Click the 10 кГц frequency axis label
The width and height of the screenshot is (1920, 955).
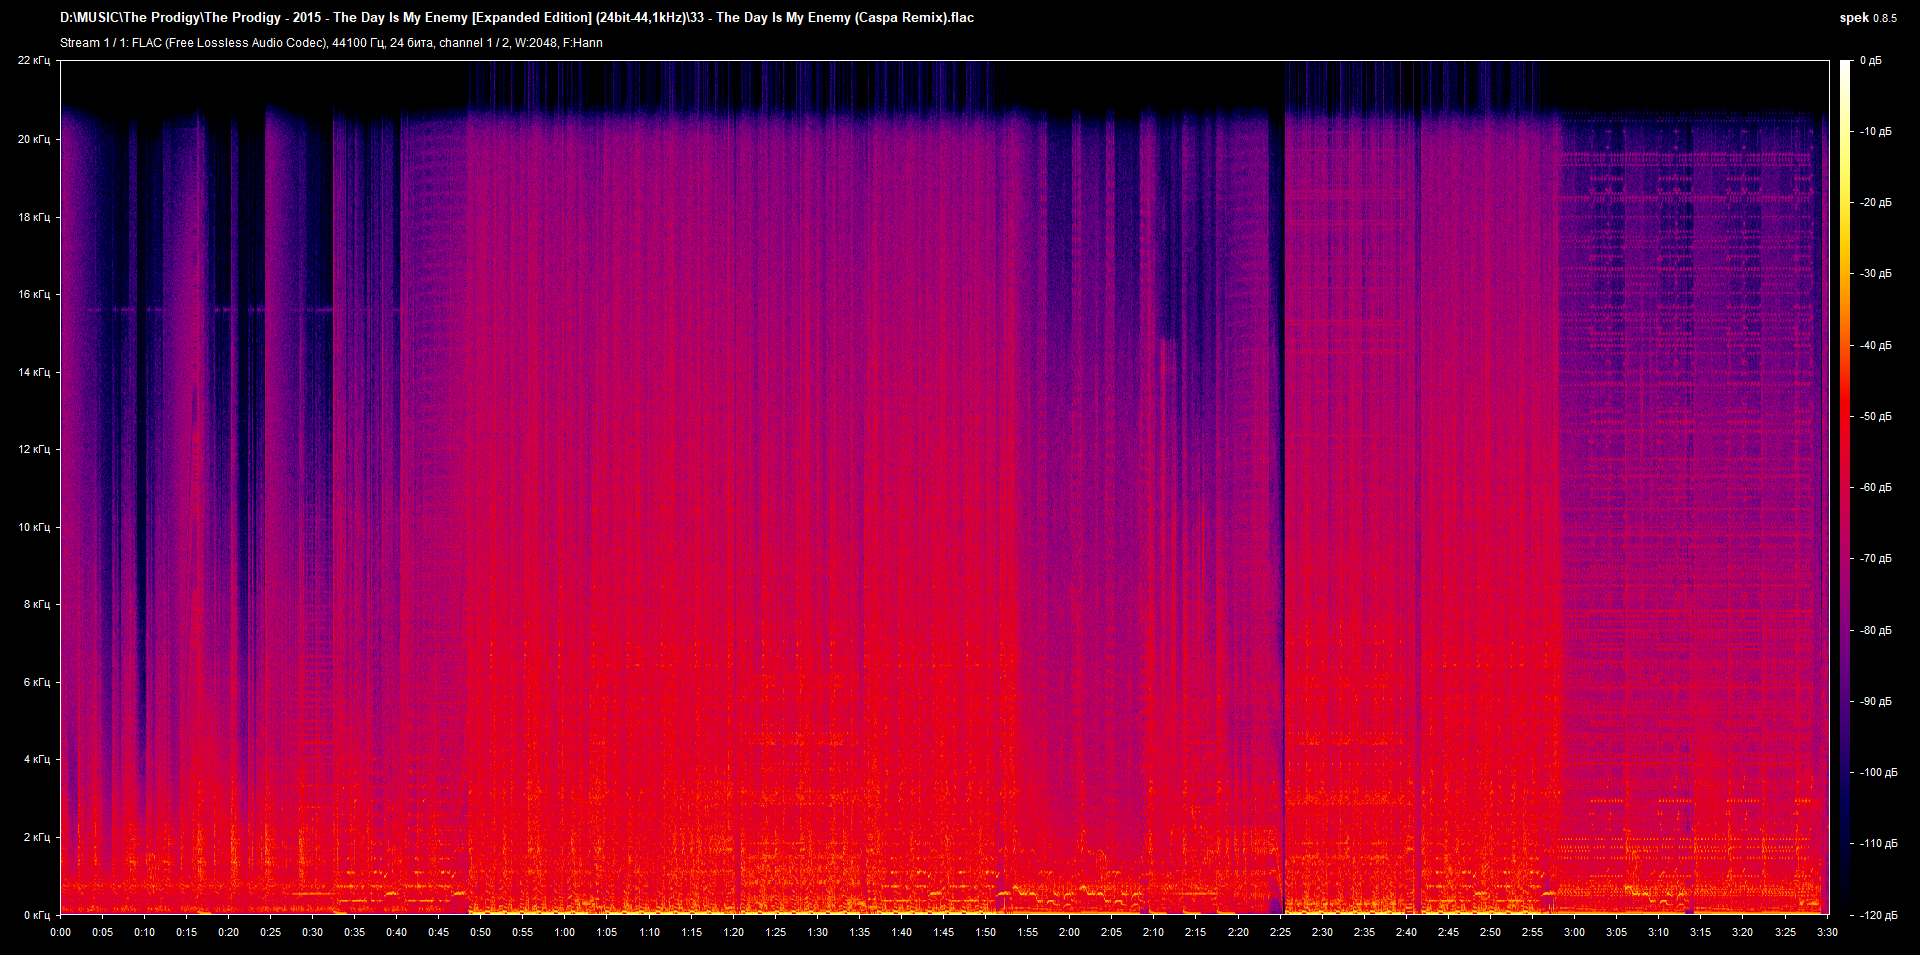pos(34,527)
